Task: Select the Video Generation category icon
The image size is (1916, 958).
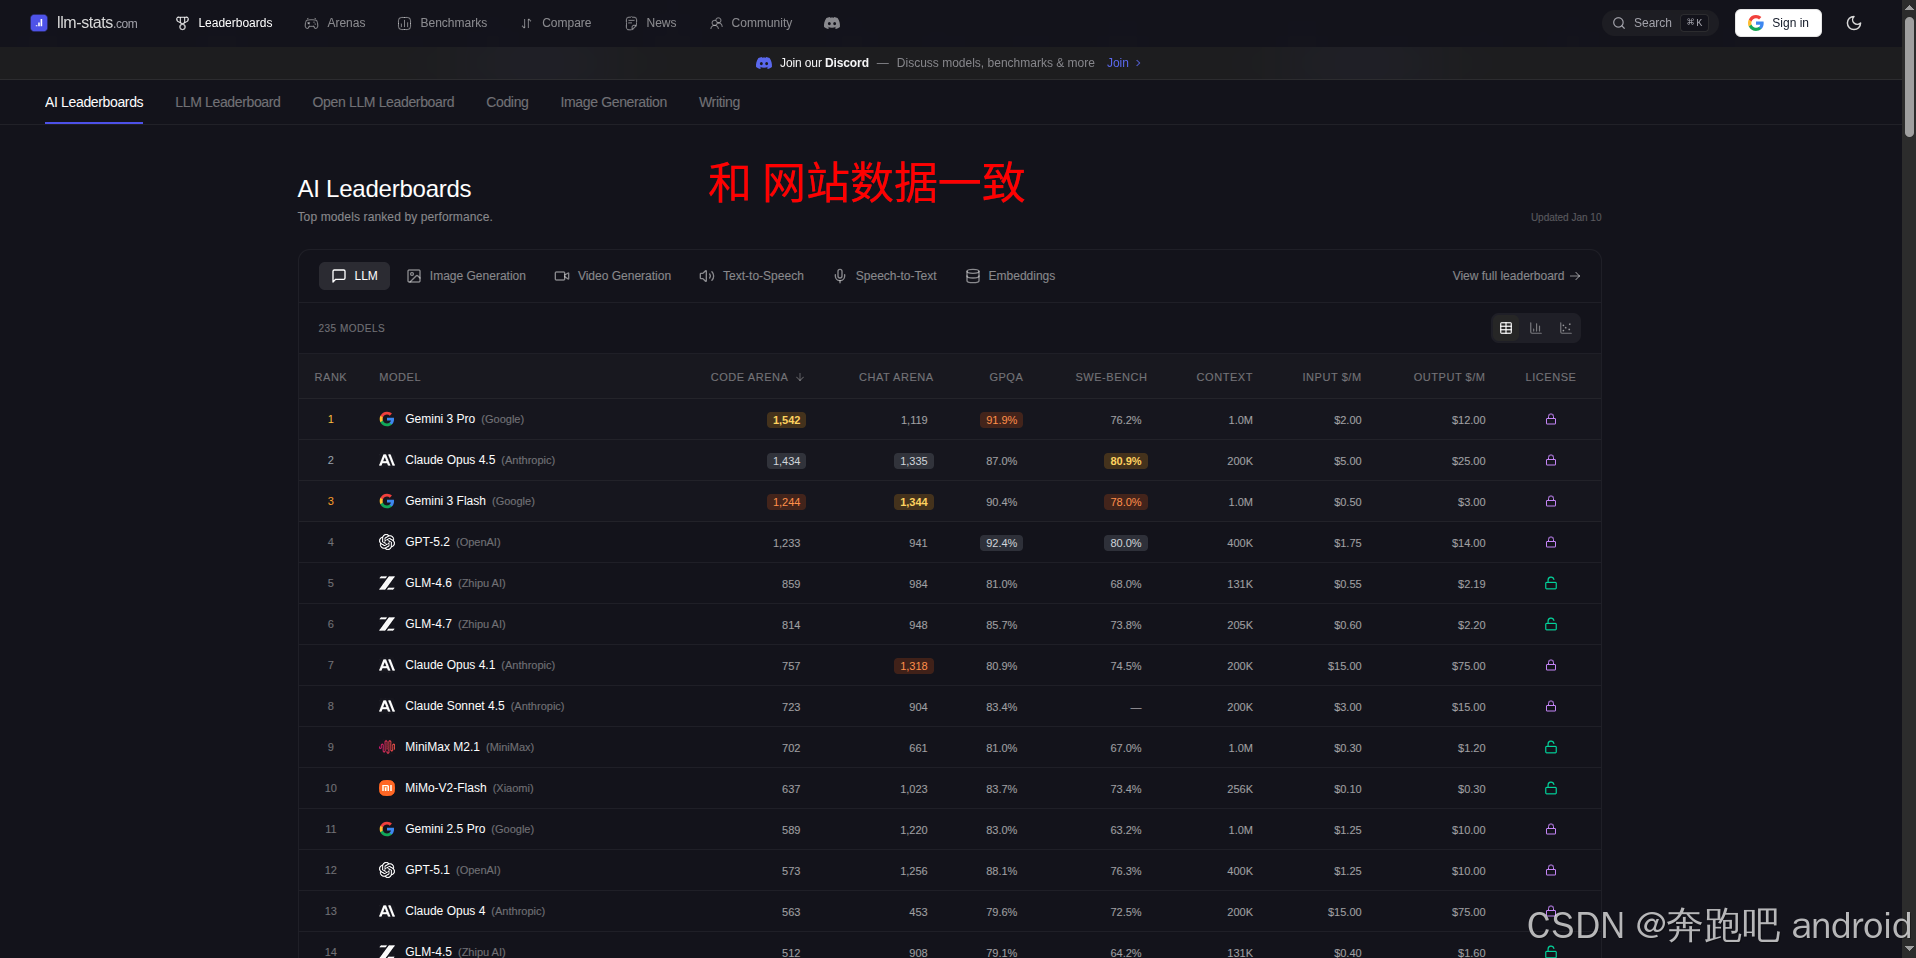Action: pos(562,276)
